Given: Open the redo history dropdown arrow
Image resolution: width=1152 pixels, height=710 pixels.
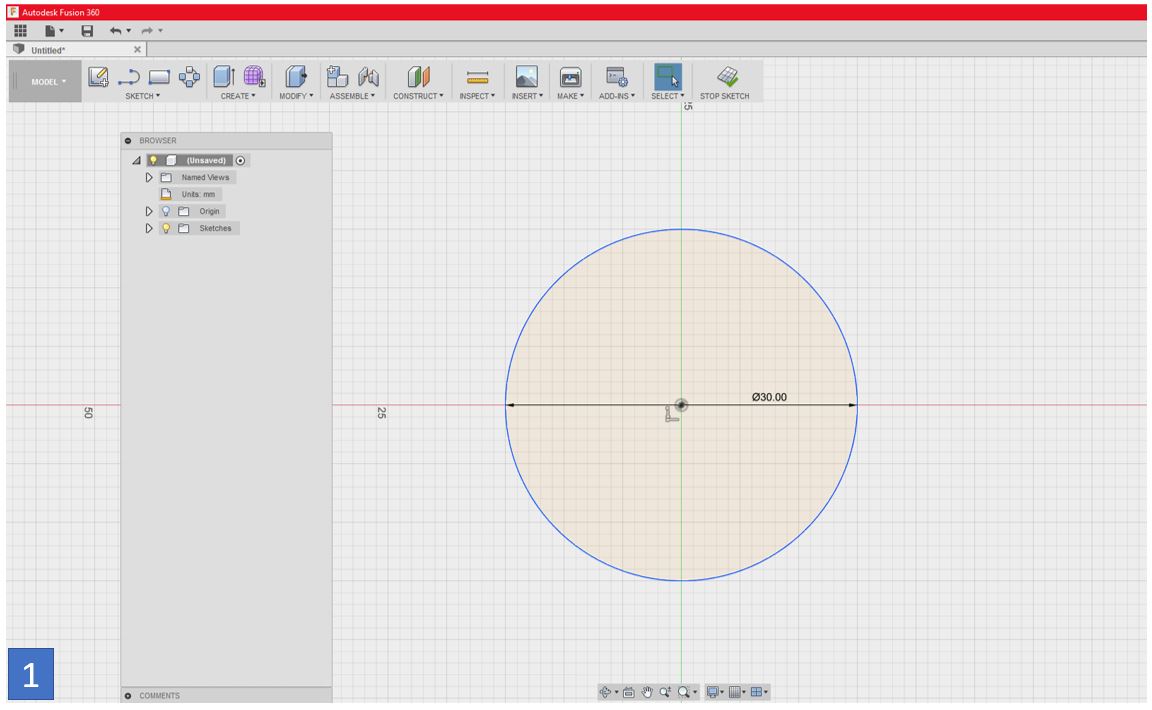Looking at the screenshot, I should (x=160, y=30).
